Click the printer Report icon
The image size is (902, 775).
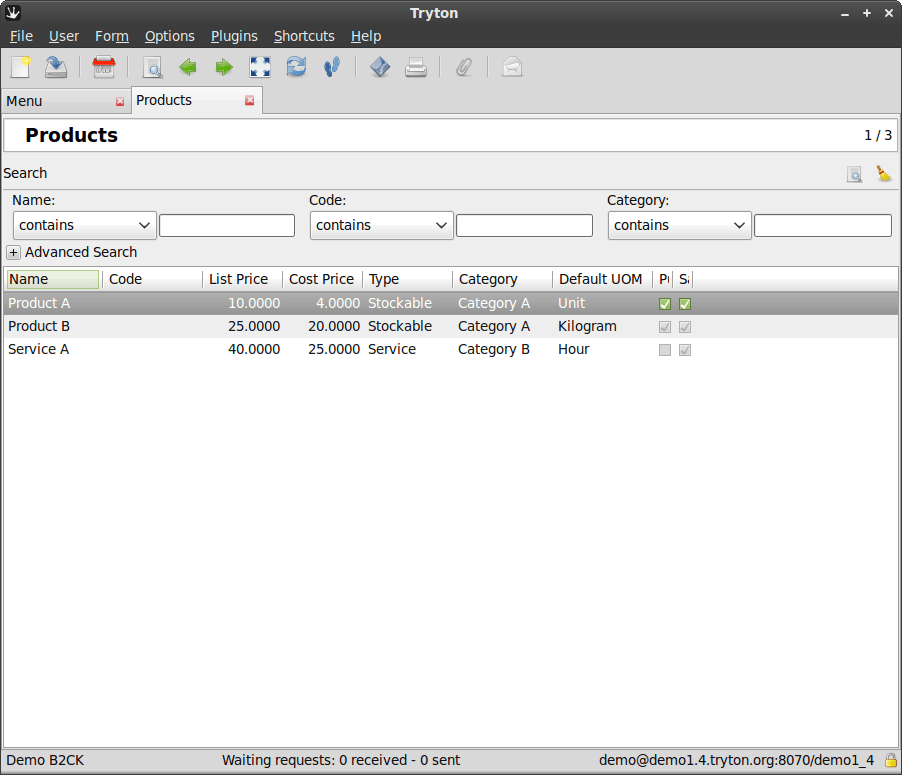coord(416,67)
